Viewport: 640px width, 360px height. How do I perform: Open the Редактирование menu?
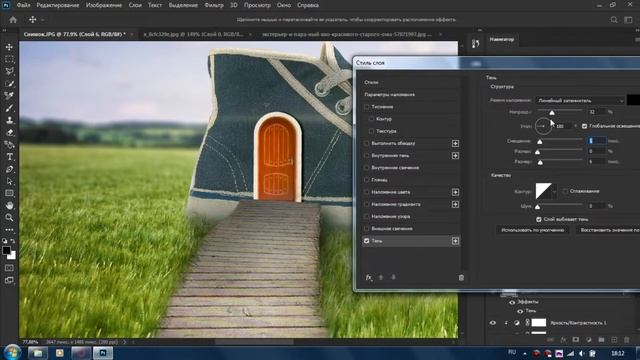click(x=58, y=5)
